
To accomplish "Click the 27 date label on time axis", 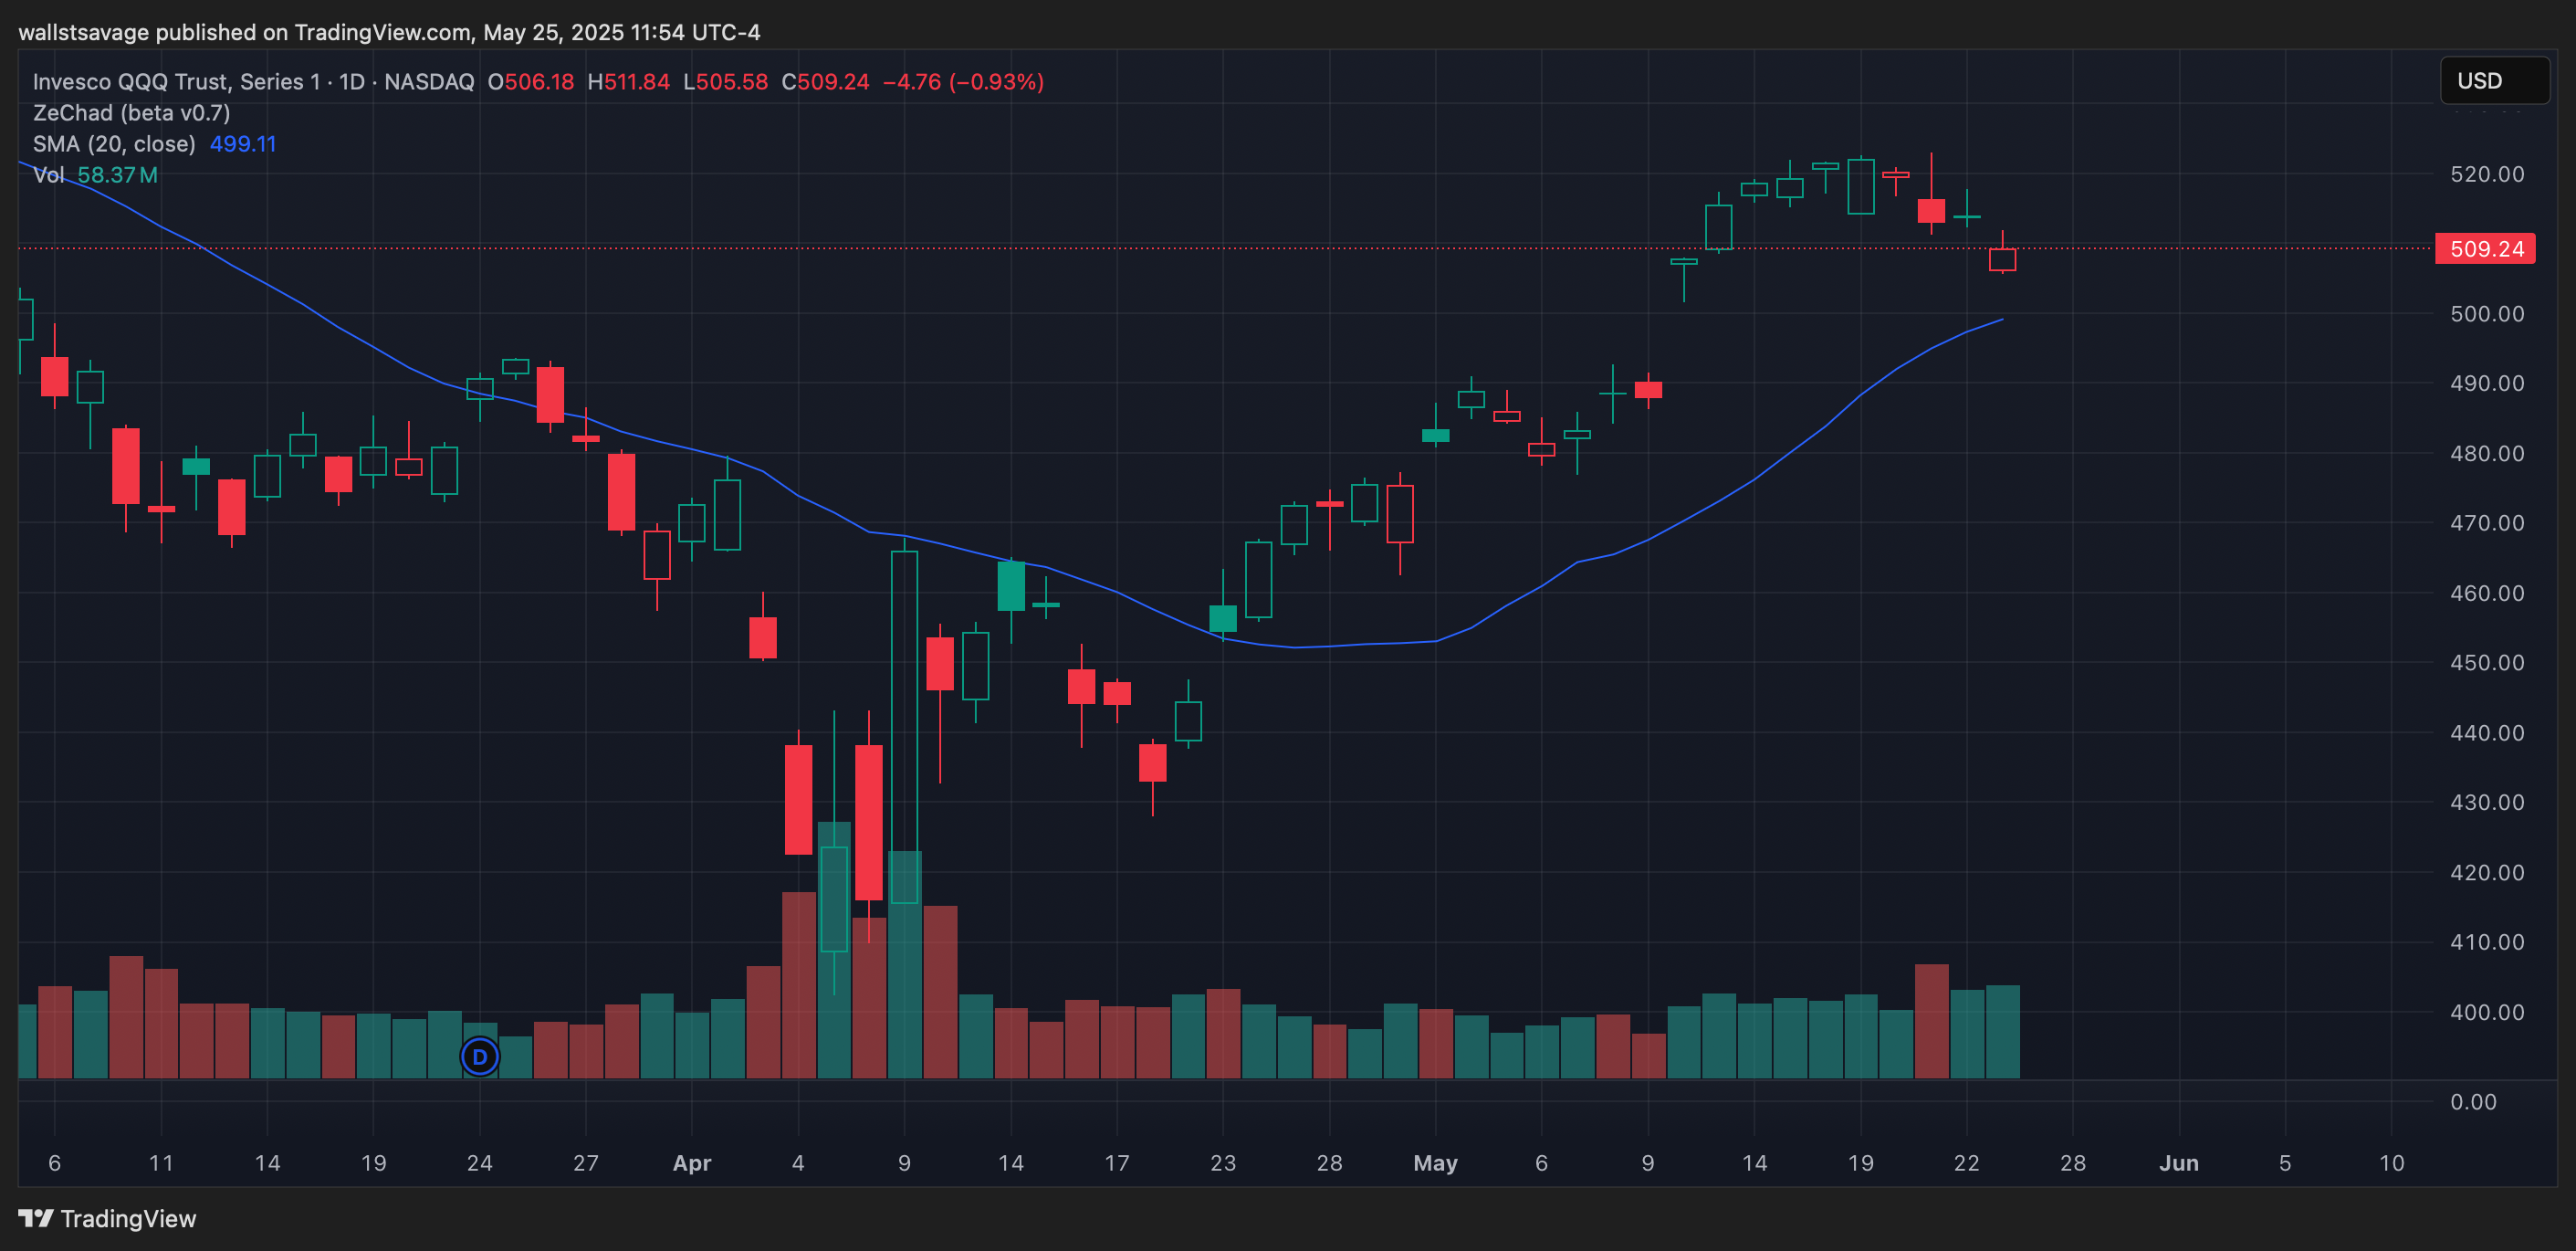I will 586,1163.
